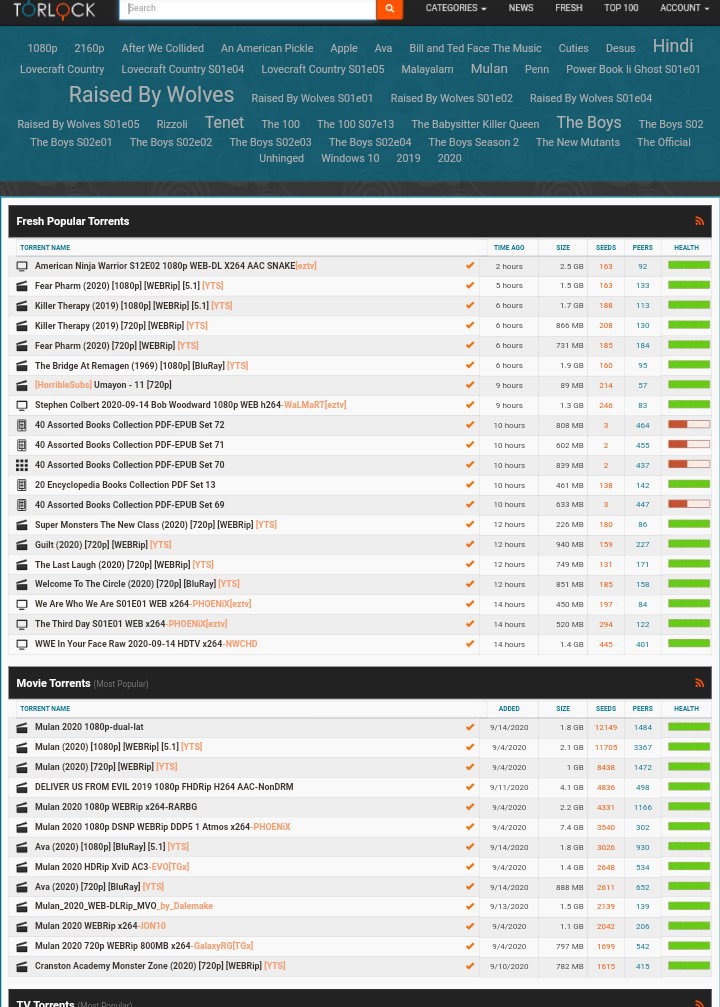Screen dimensions: 720x1007
Task: Click TV icon beside The Third Day S01E01
Action: [x=22, y=624]
